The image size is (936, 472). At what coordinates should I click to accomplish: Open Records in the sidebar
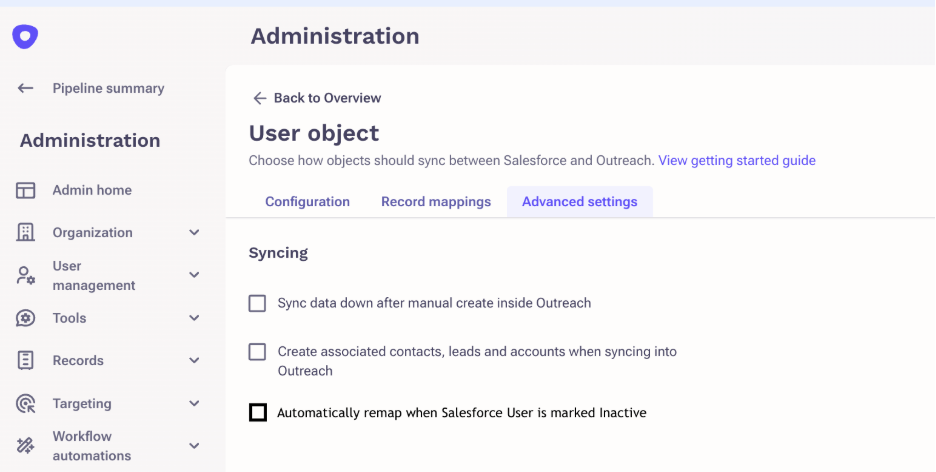coord(78,360)
